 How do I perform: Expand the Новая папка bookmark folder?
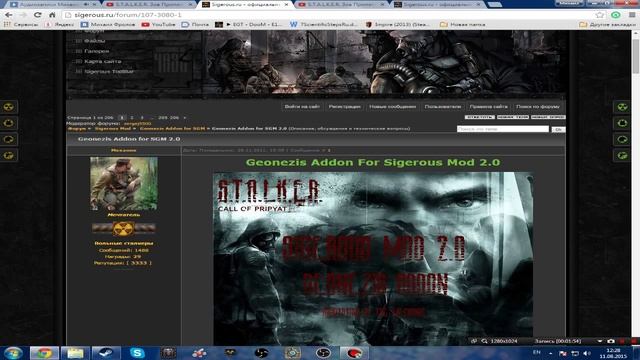click(x=462, y=24)
